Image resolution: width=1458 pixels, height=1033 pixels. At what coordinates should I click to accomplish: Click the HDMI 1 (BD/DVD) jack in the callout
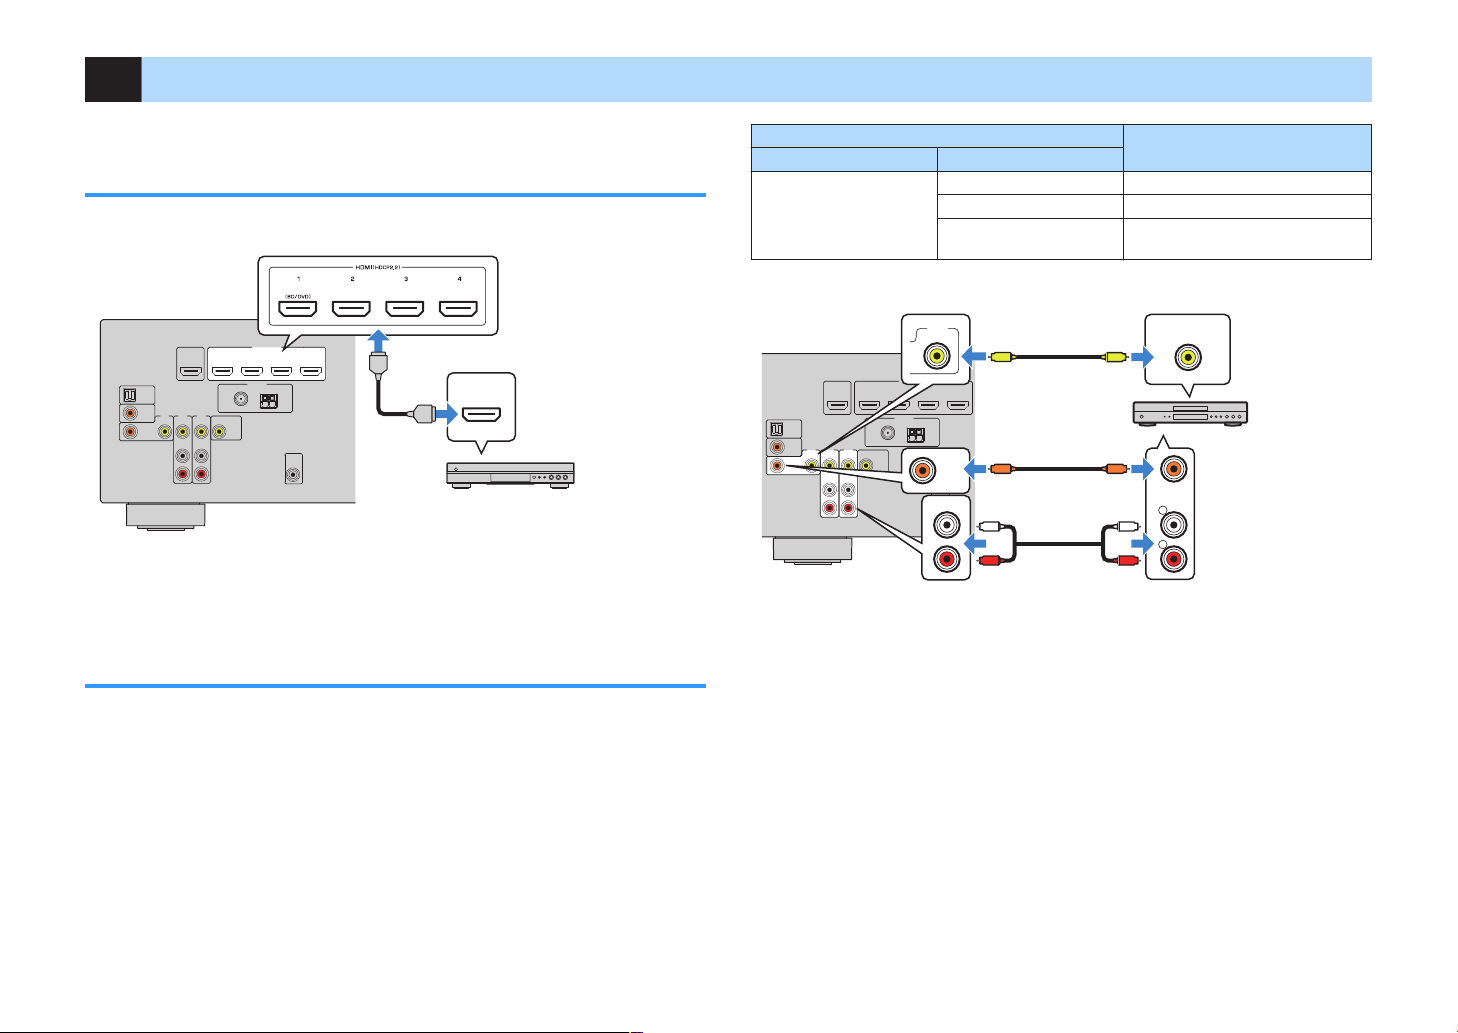(298, 310)
